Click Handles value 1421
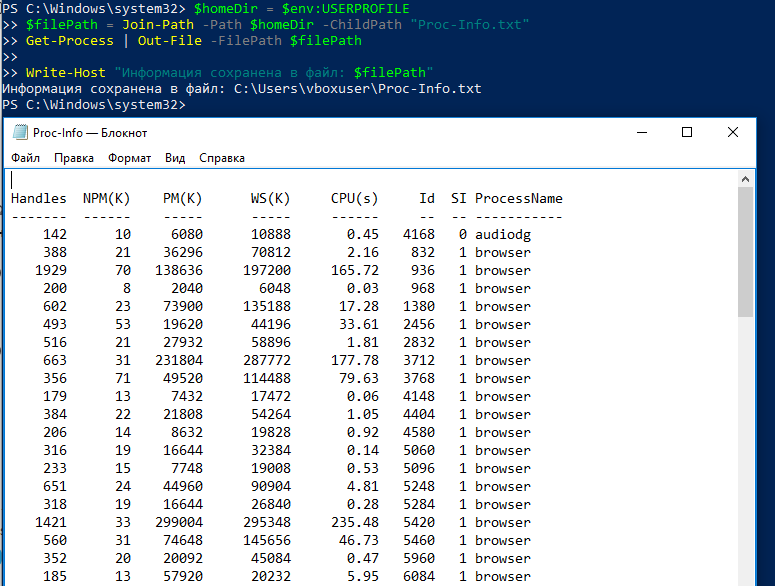 pos(51,522)
